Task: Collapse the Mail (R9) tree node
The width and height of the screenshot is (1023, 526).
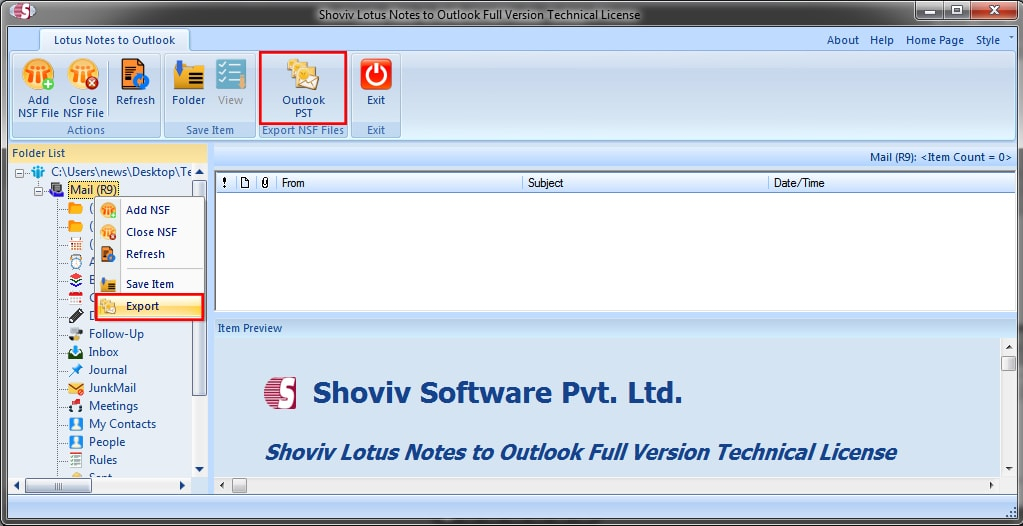Action: pos(38,190)
